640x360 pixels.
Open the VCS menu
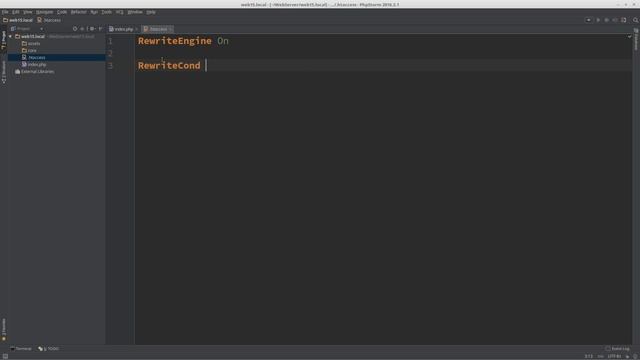coord(120,12)
